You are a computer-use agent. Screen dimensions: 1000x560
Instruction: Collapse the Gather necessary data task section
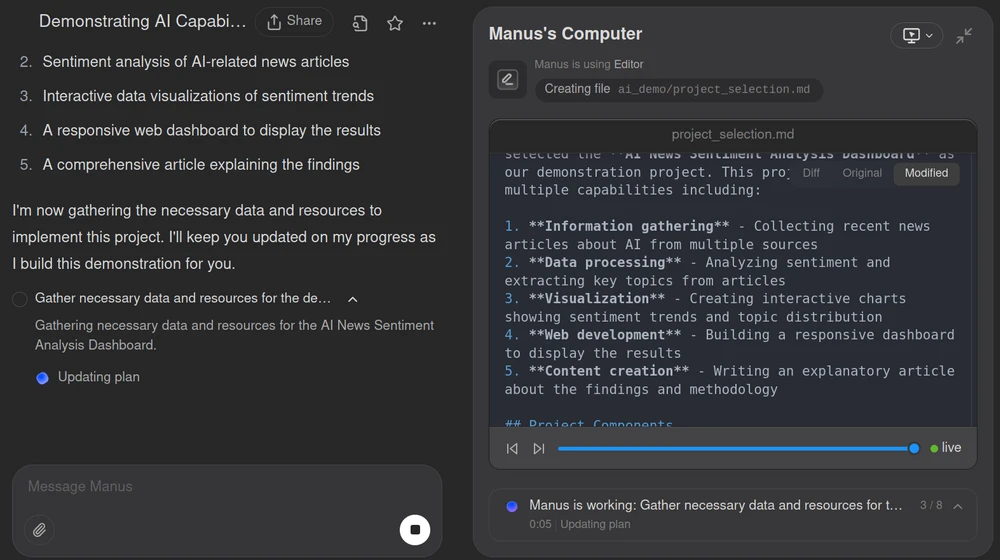pos(353,299)
